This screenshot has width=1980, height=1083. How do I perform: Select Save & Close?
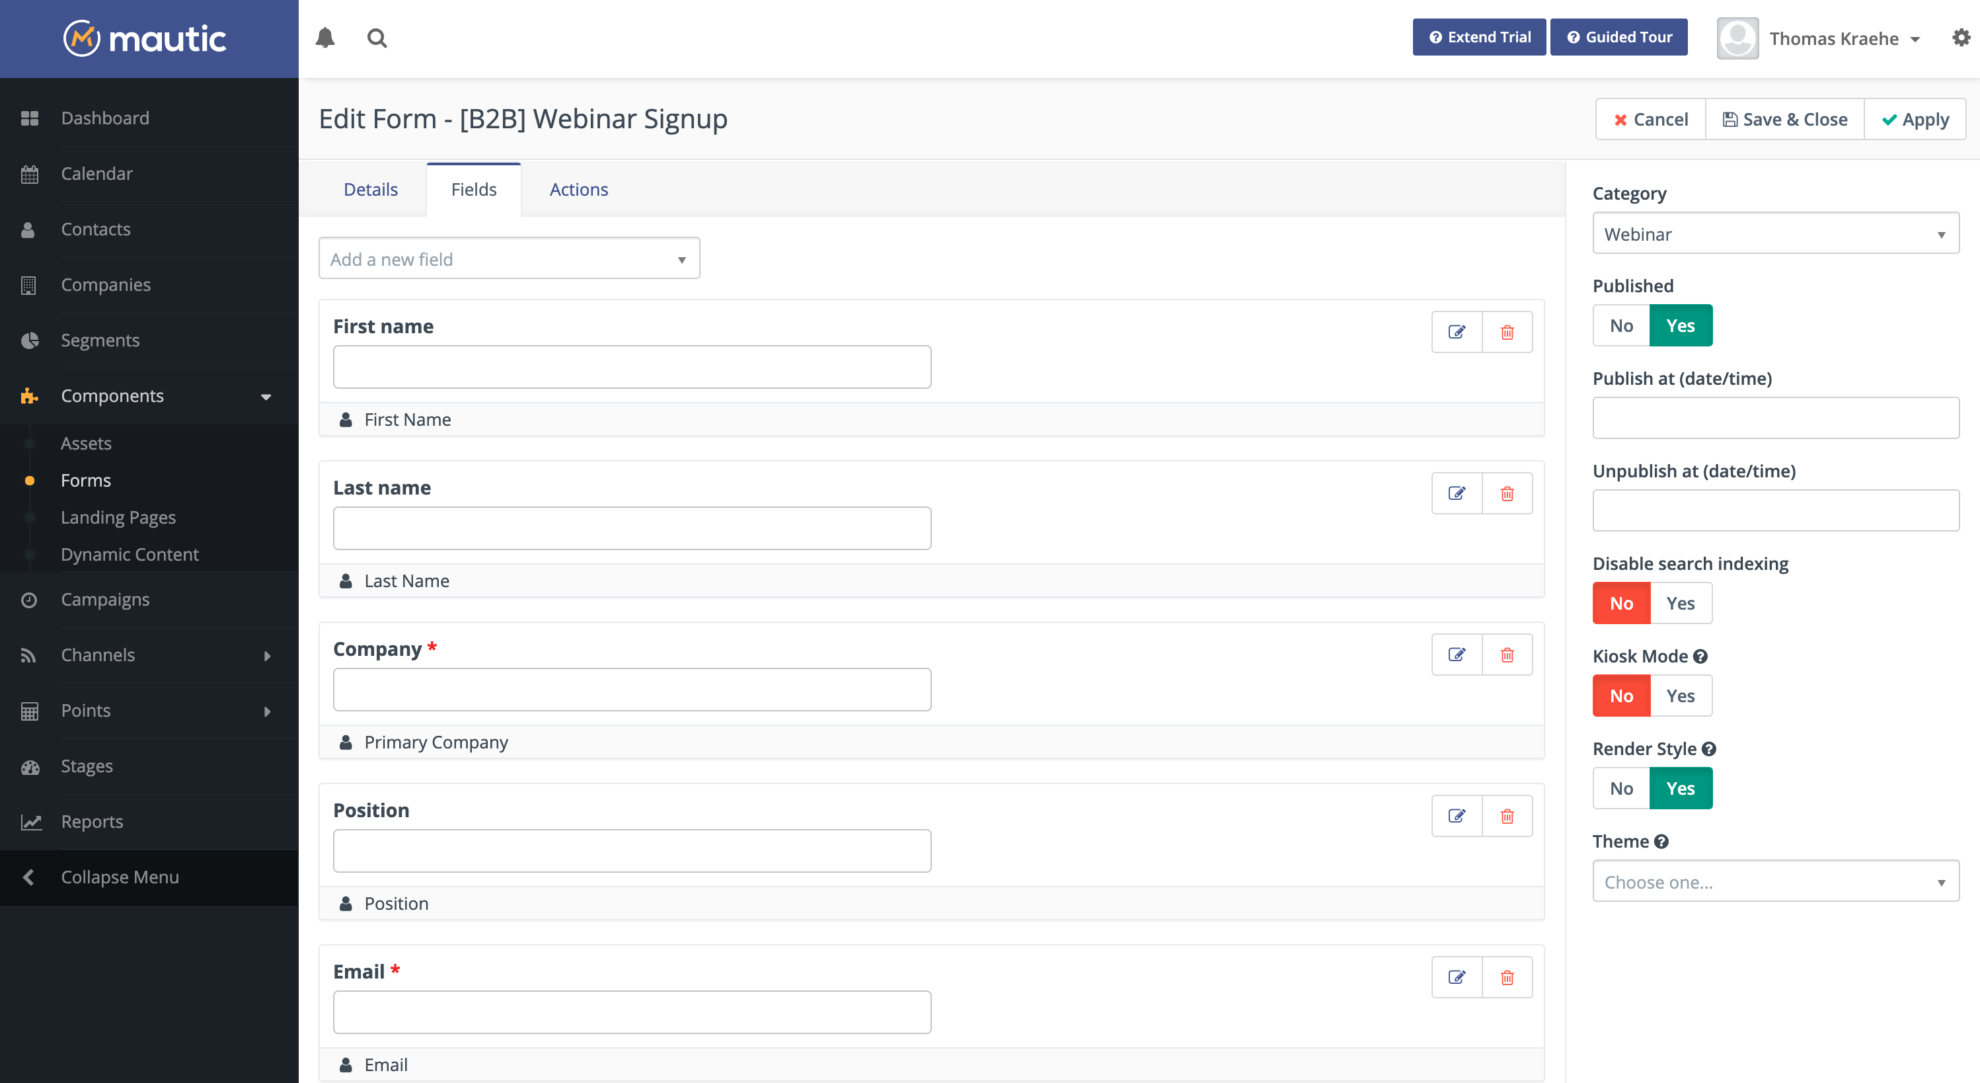(x=1785, y=119)
